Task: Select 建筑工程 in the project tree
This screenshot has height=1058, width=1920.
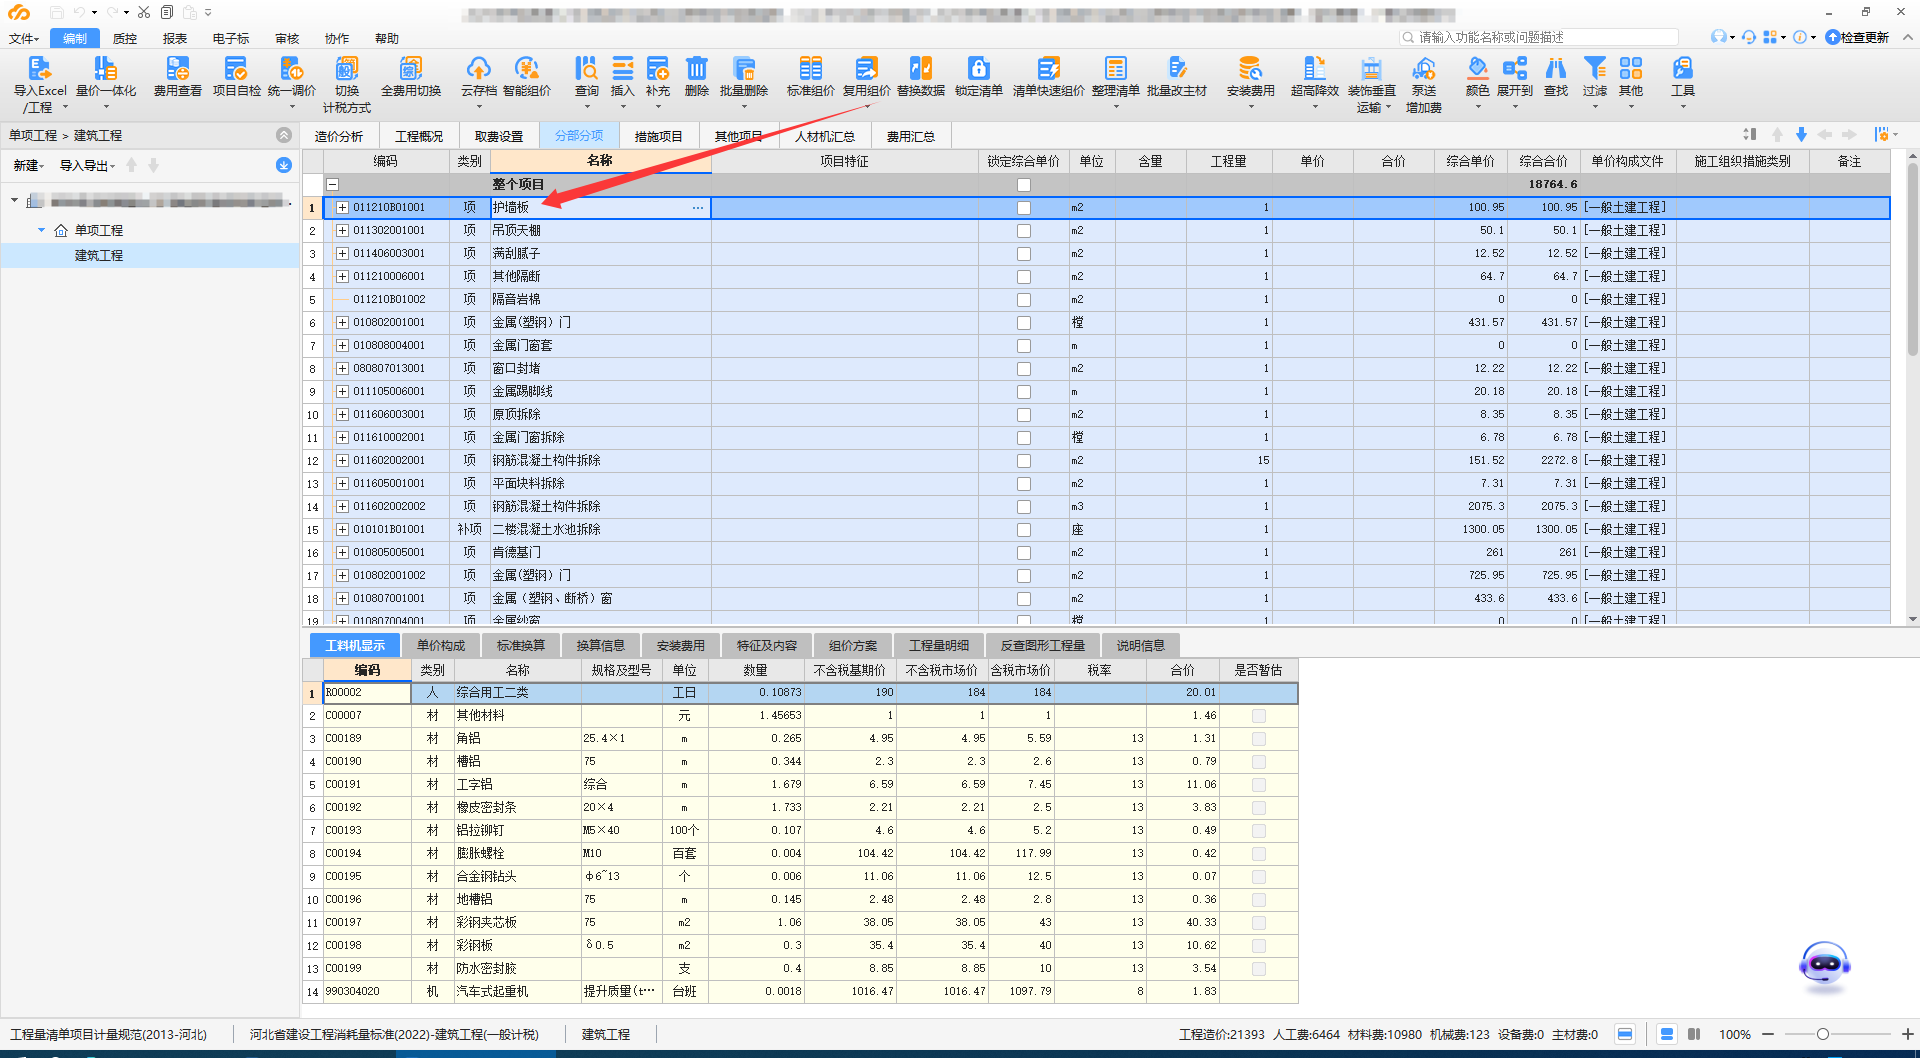Action: click(x=99, y=256)
